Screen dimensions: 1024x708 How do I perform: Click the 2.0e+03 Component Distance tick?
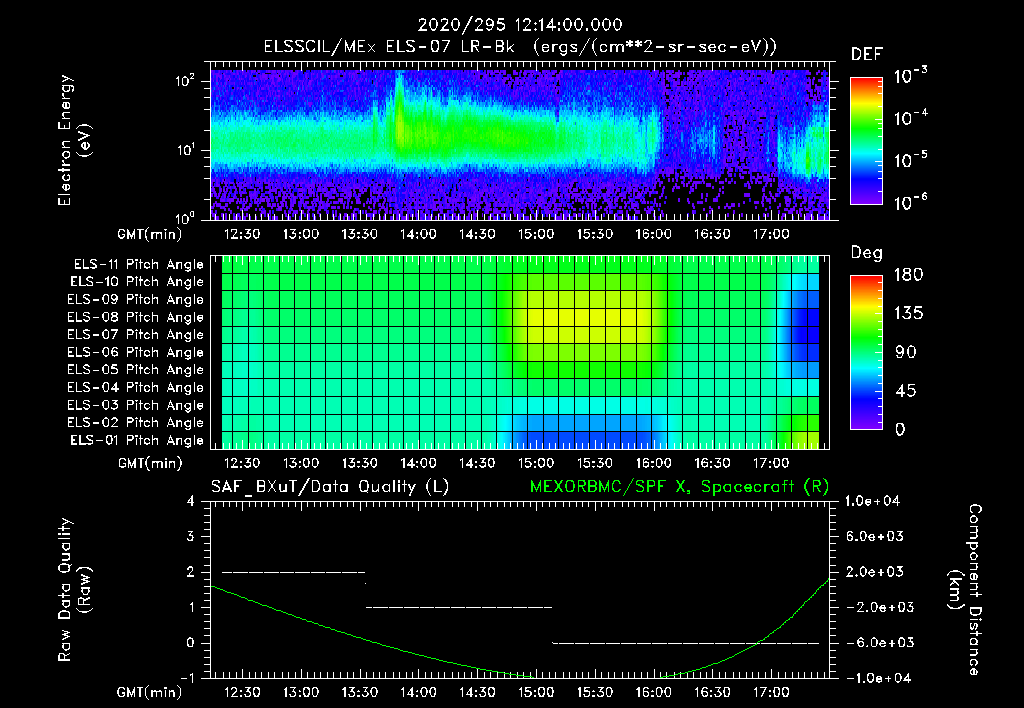click(875, 572)
